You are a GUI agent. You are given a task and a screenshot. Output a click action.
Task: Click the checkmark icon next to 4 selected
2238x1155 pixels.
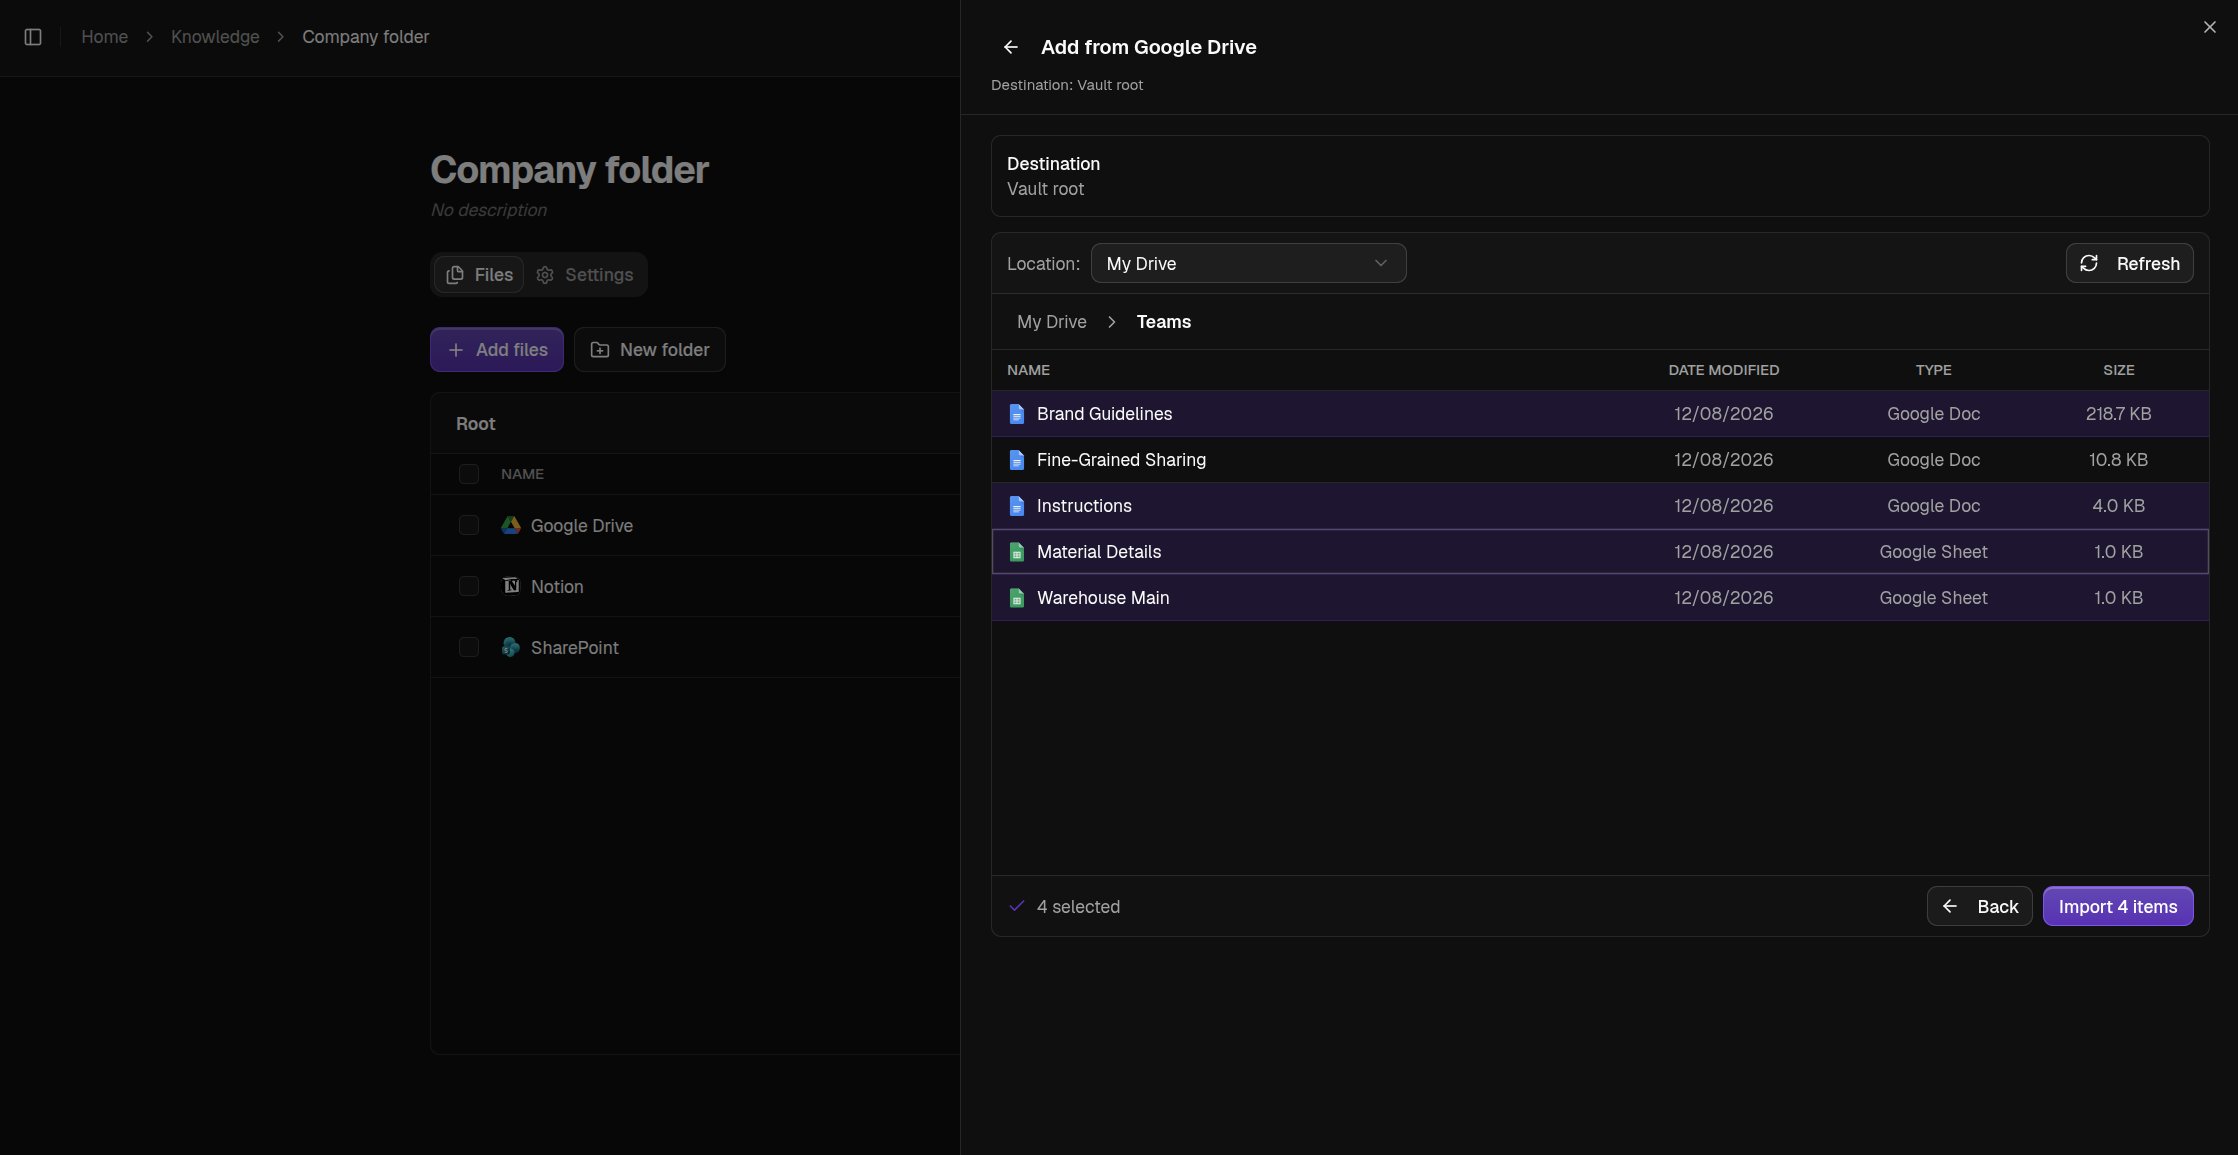[x=1017, y=906]
